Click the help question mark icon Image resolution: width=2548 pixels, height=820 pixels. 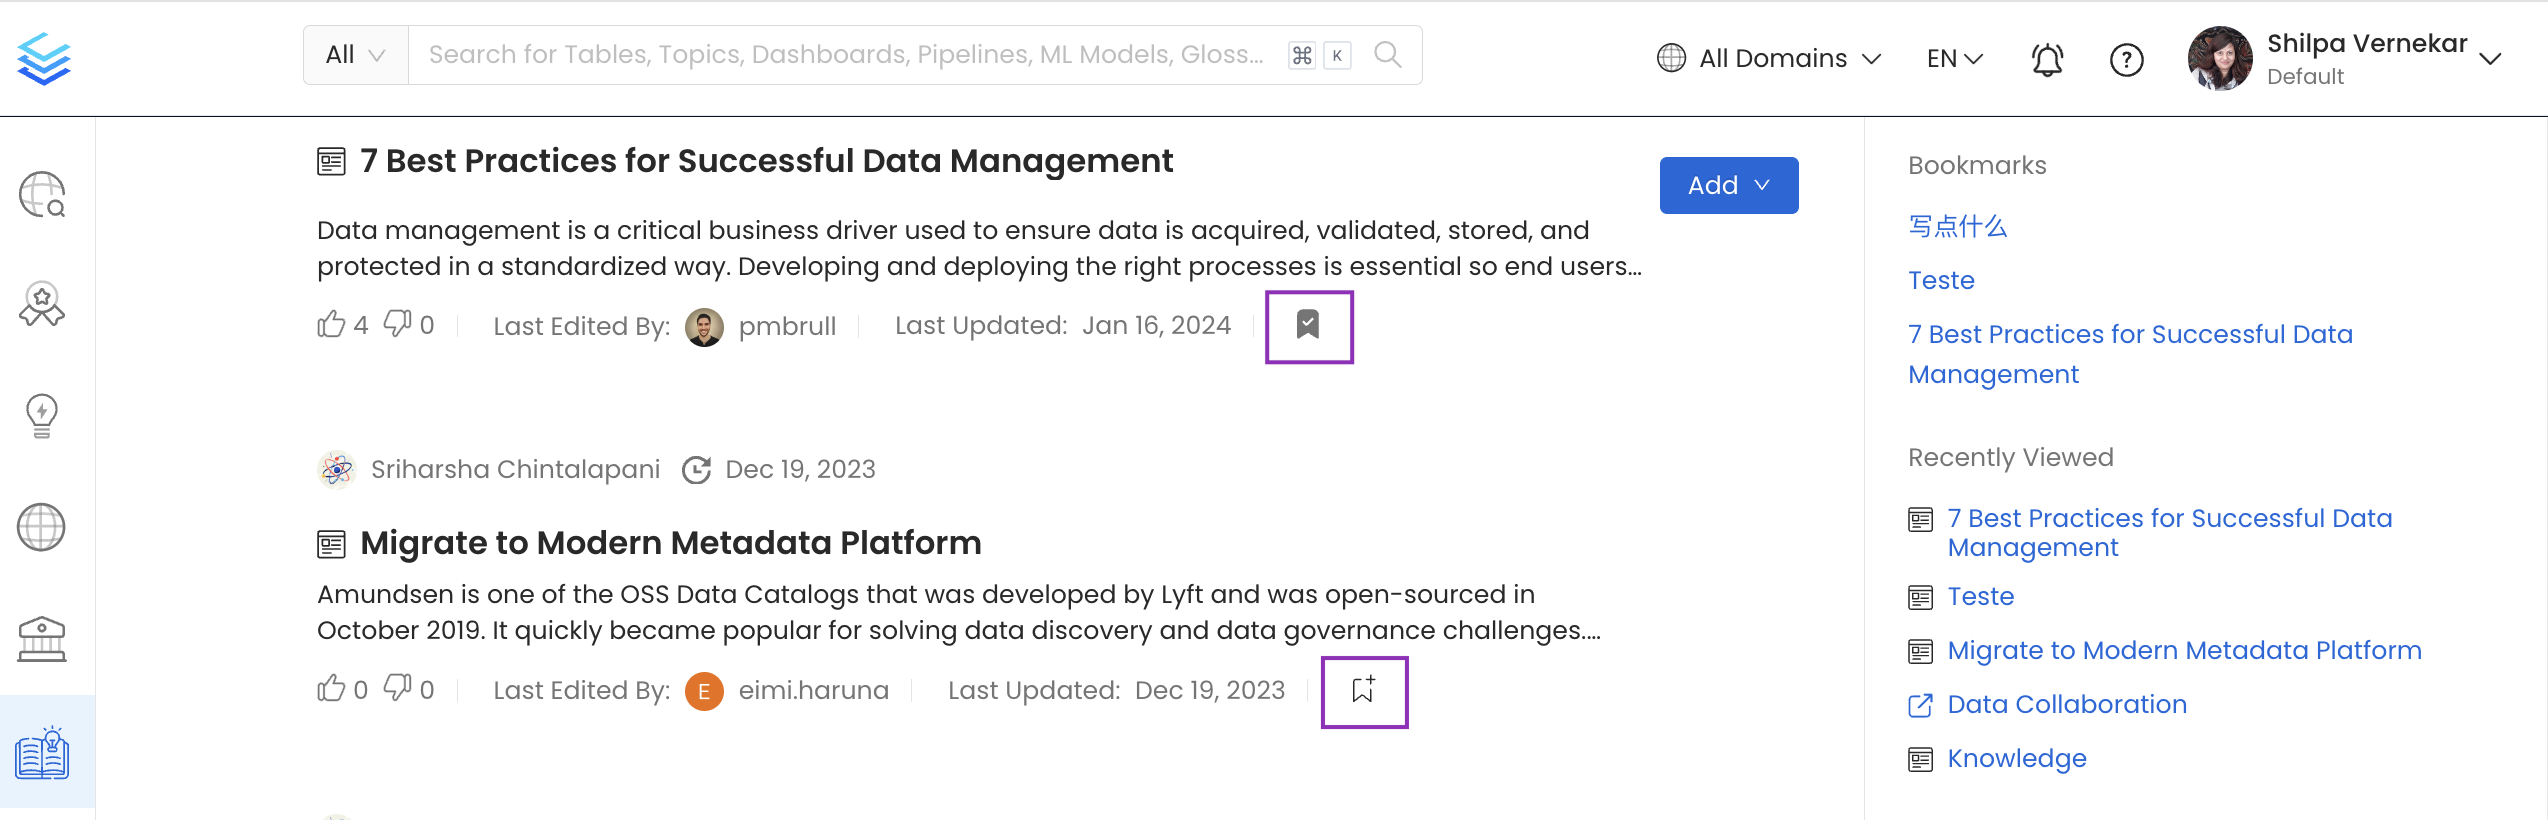coord(2126,60)
